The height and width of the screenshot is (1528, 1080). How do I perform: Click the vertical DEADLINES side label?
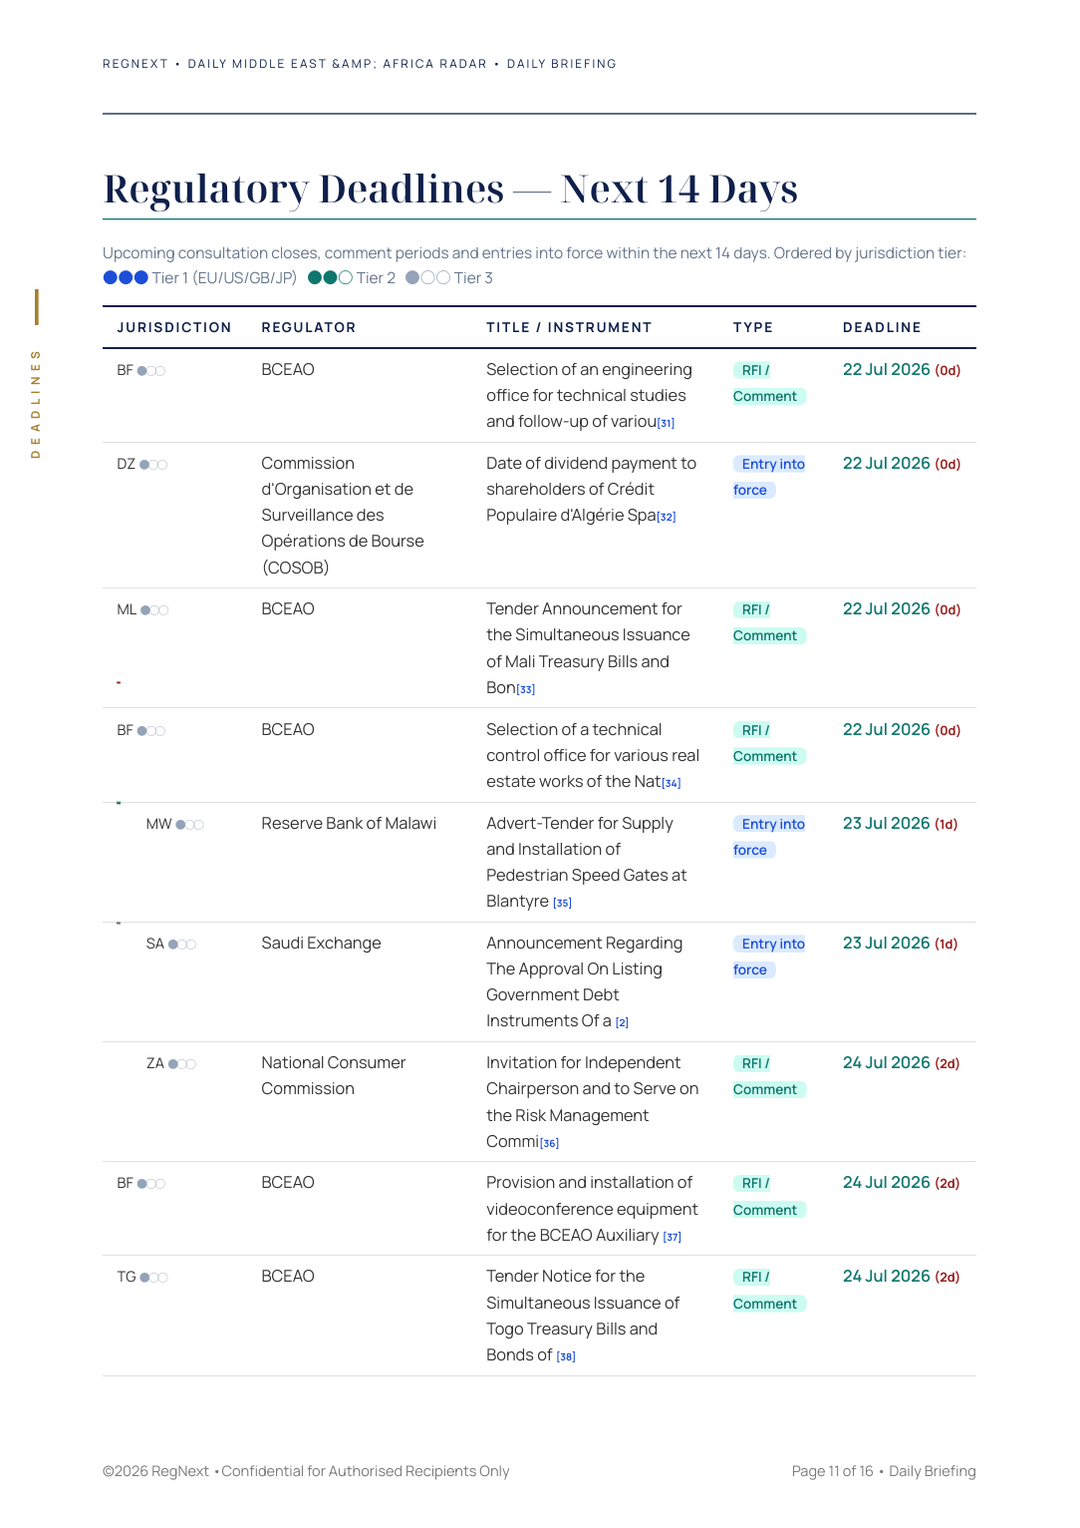[36, 404]
